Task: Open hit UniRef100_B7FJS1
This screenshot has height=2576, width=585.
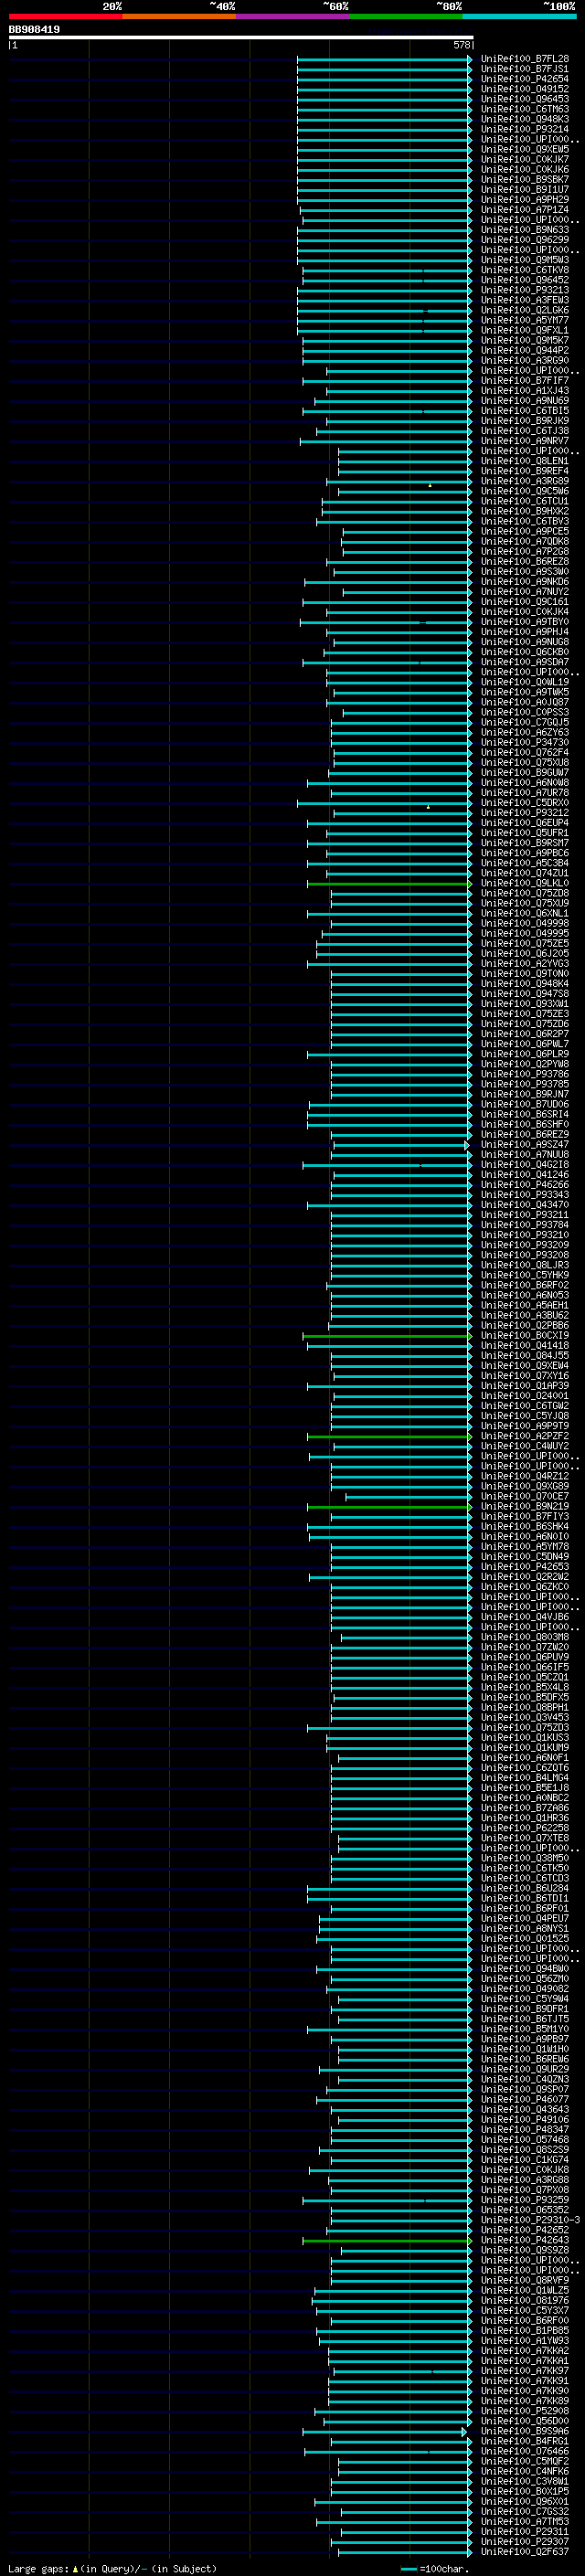Action: [x=525, y=69]
